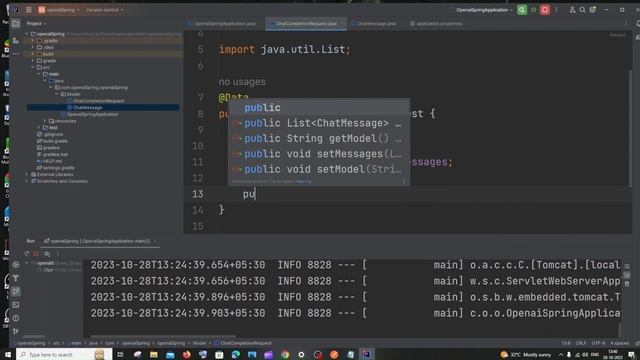Expand the .idea folder

33,47
